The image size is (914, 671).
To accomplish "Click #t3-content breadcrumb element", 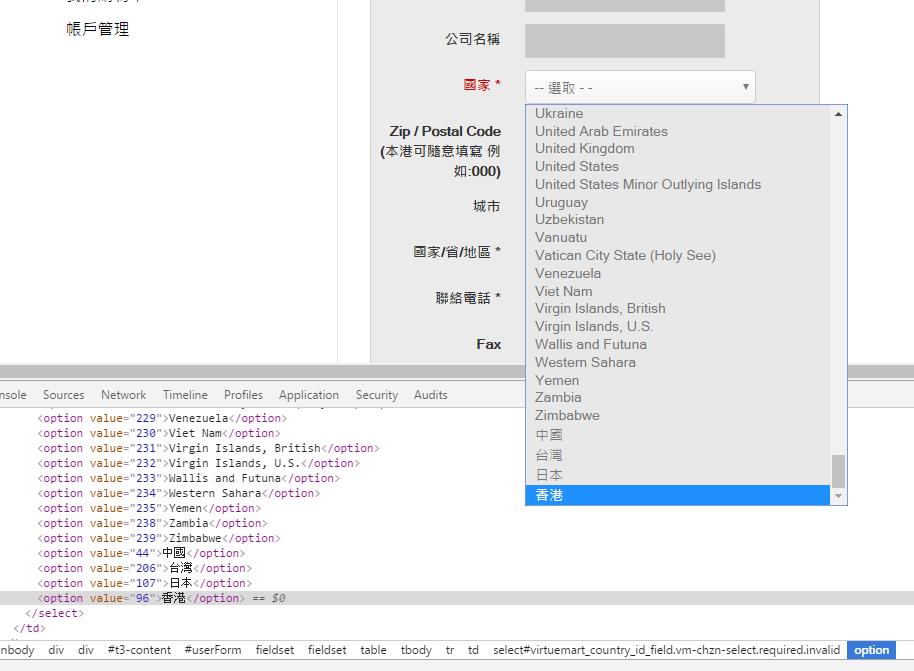I will [x=139, y=650].
